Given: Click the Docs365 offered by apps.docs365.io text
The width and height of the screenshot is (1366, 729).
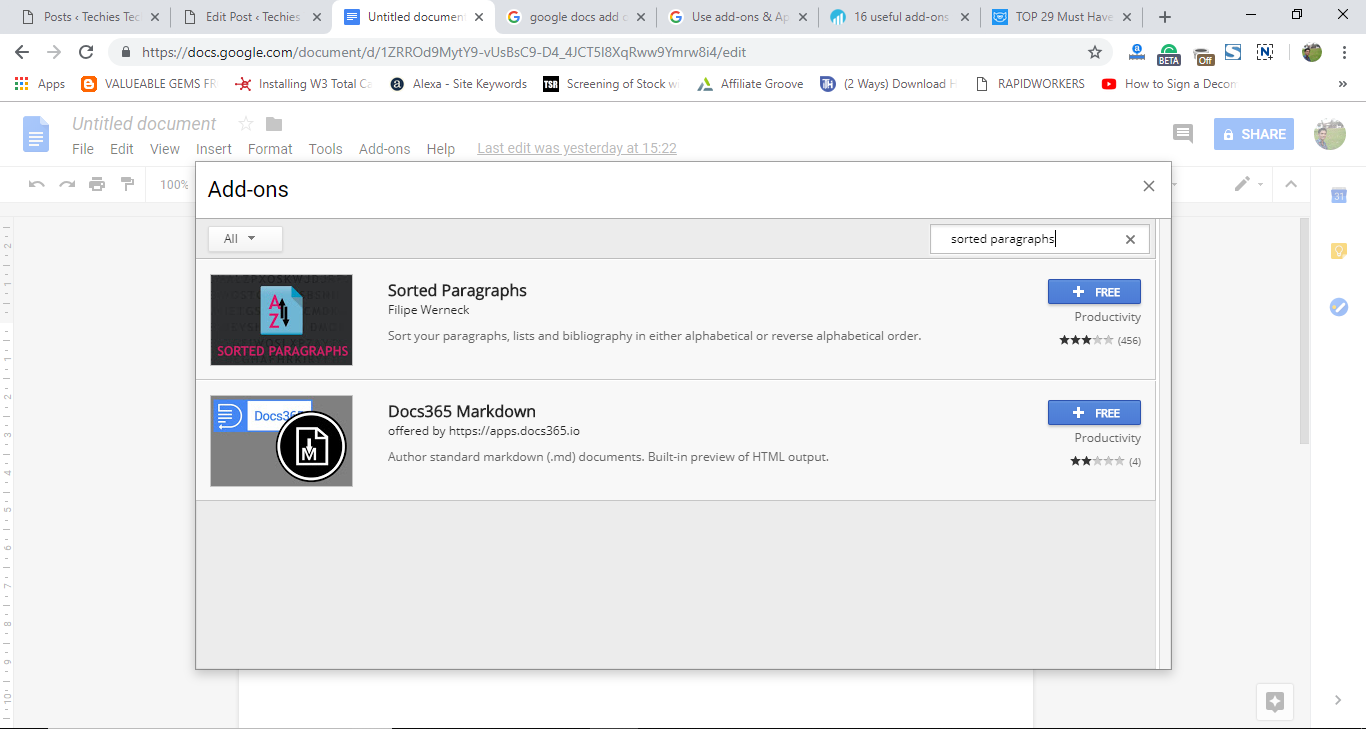Looking at the screenshot, I should point(484,431).
